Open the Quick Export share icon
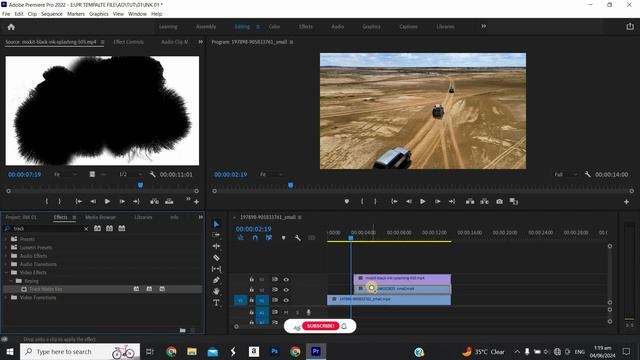 [630, 27]
